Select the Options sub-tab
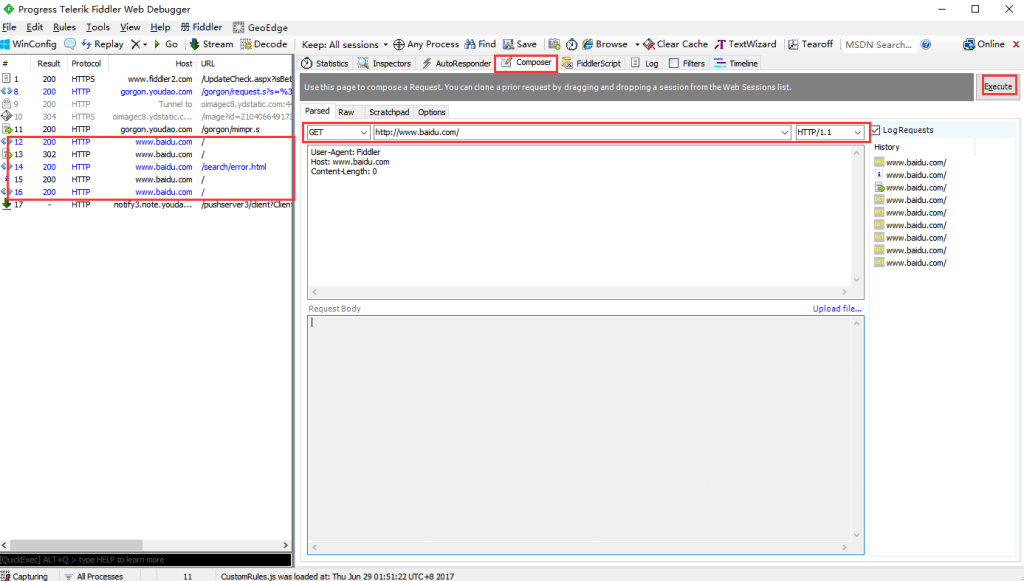 point(432,112)
